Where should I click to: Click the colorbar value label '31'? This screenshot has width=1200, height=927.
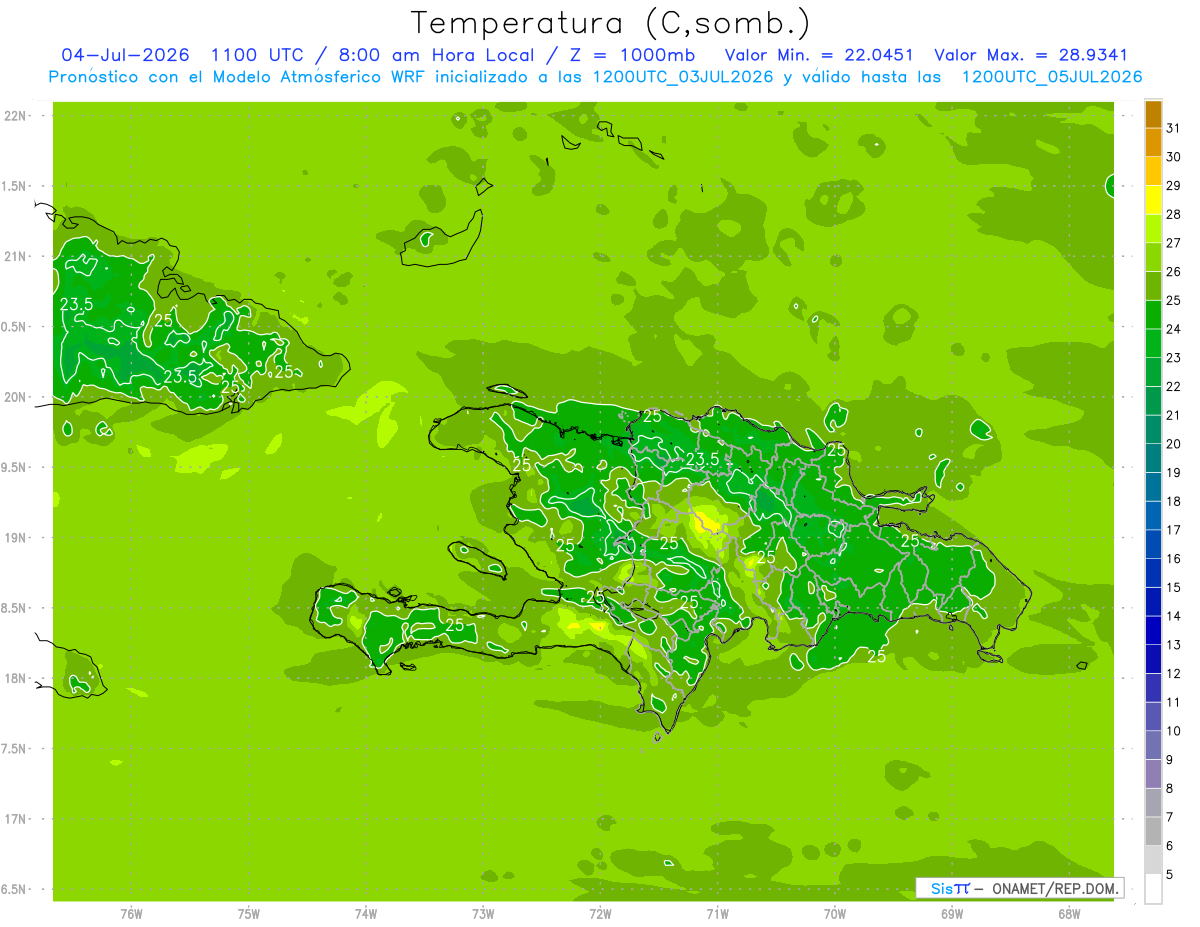pos(1174,128)
